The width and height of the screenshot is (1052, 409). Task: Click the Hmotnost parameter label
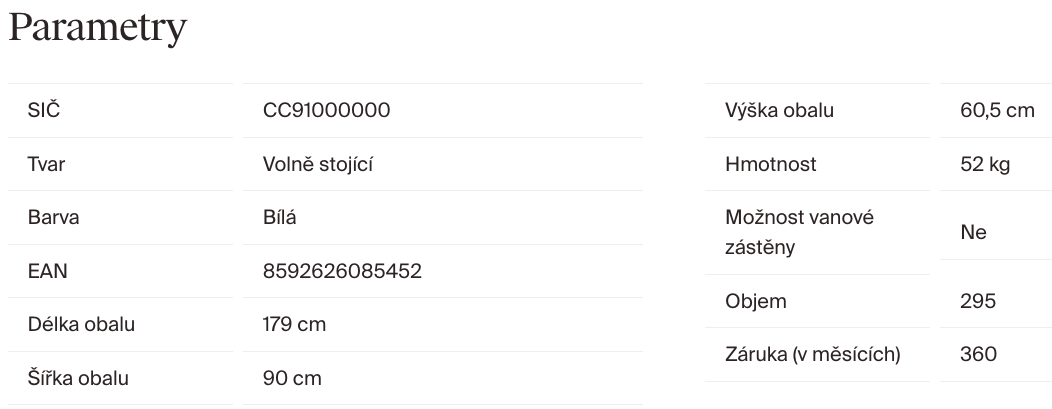771,164
